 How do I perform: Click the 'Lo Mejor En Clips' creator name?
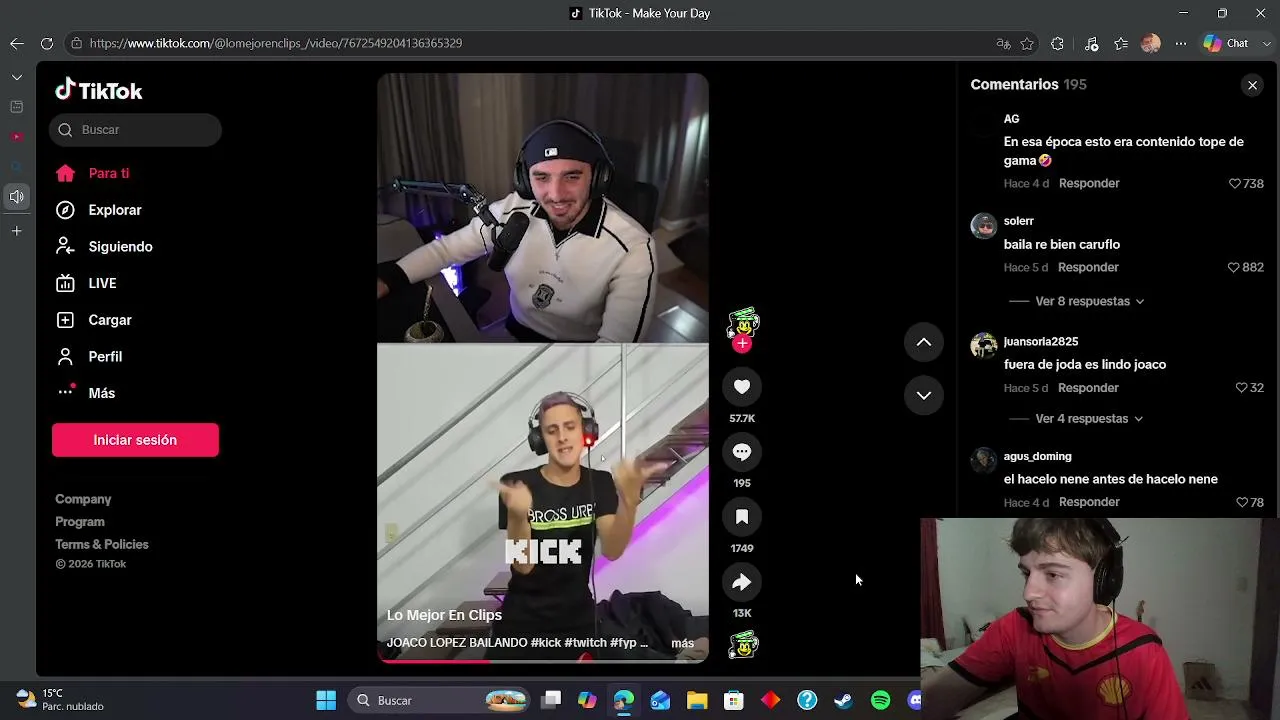point(444,615)
